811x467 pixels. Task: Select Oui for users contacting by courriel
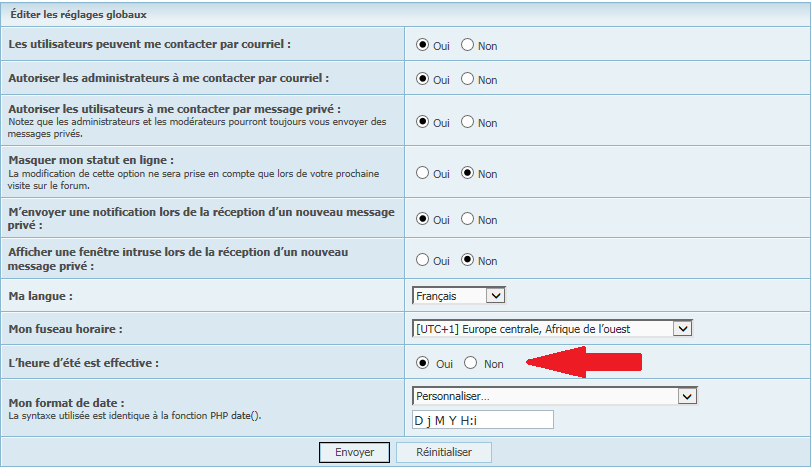(422, 46)
